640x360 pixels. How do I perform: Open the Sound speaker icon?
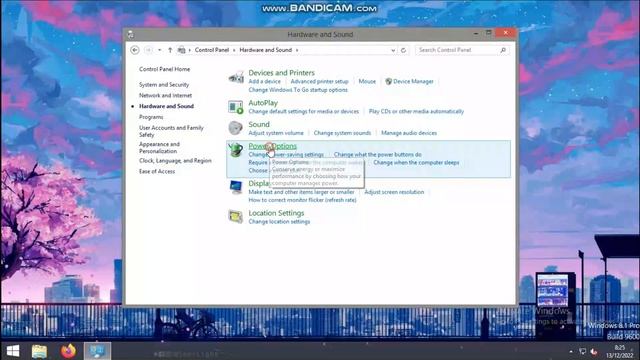coord(236,128)
